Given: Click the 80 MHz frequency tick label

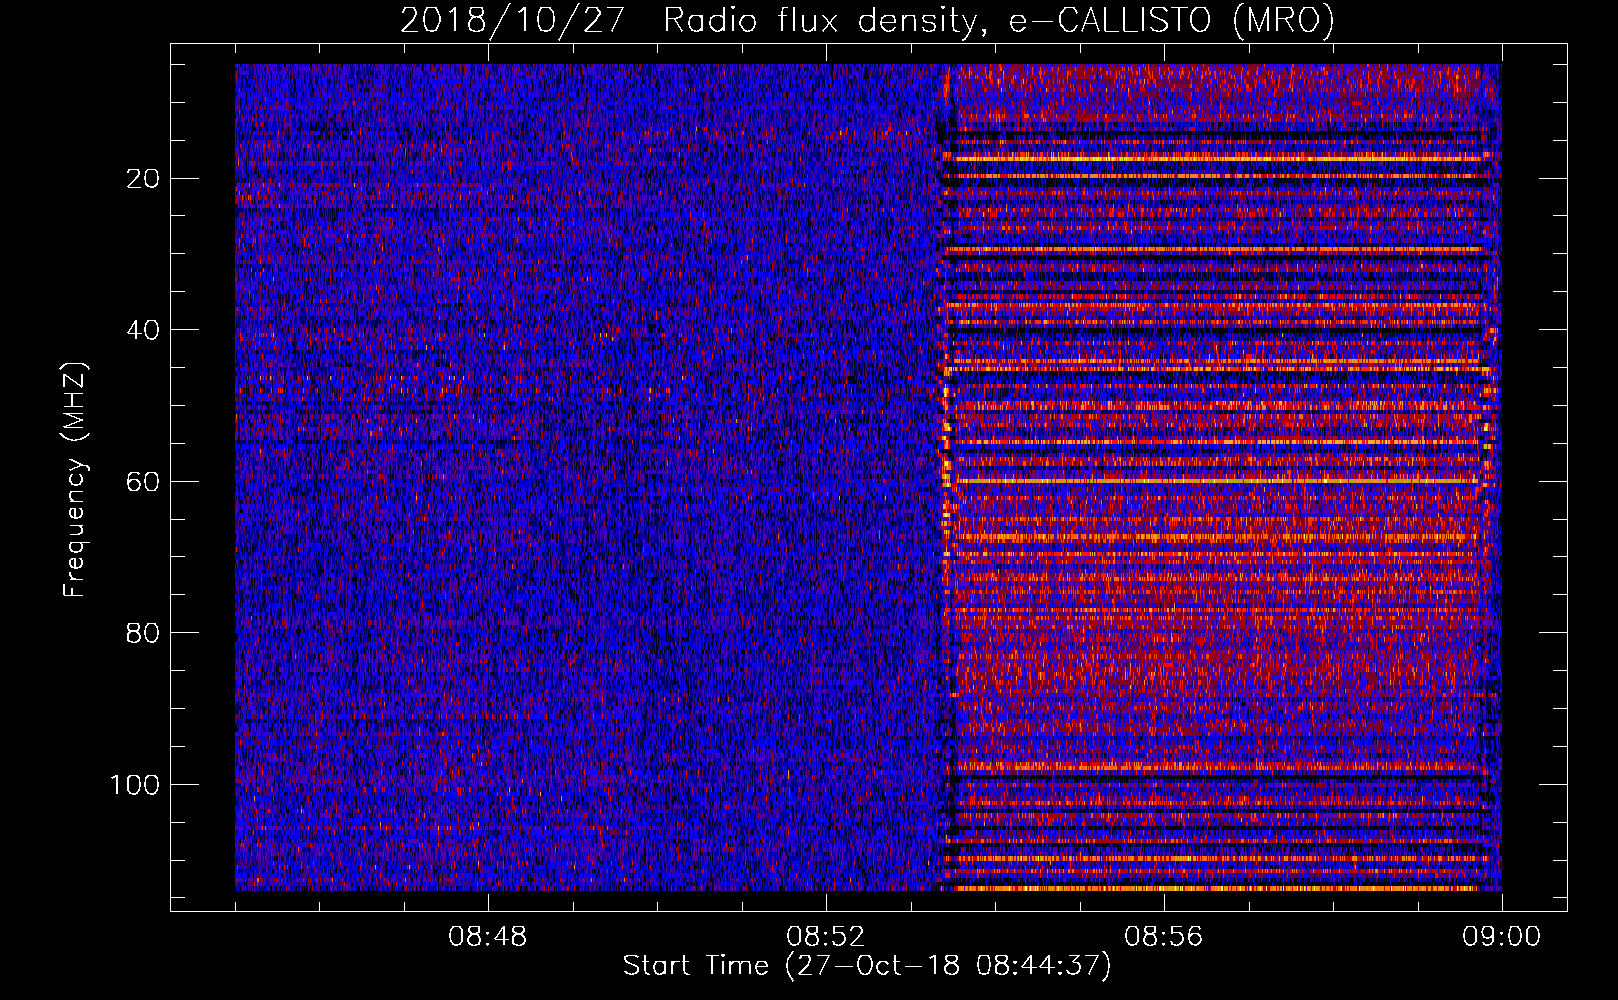Looking at the screenshot, I should coord(143,633).
